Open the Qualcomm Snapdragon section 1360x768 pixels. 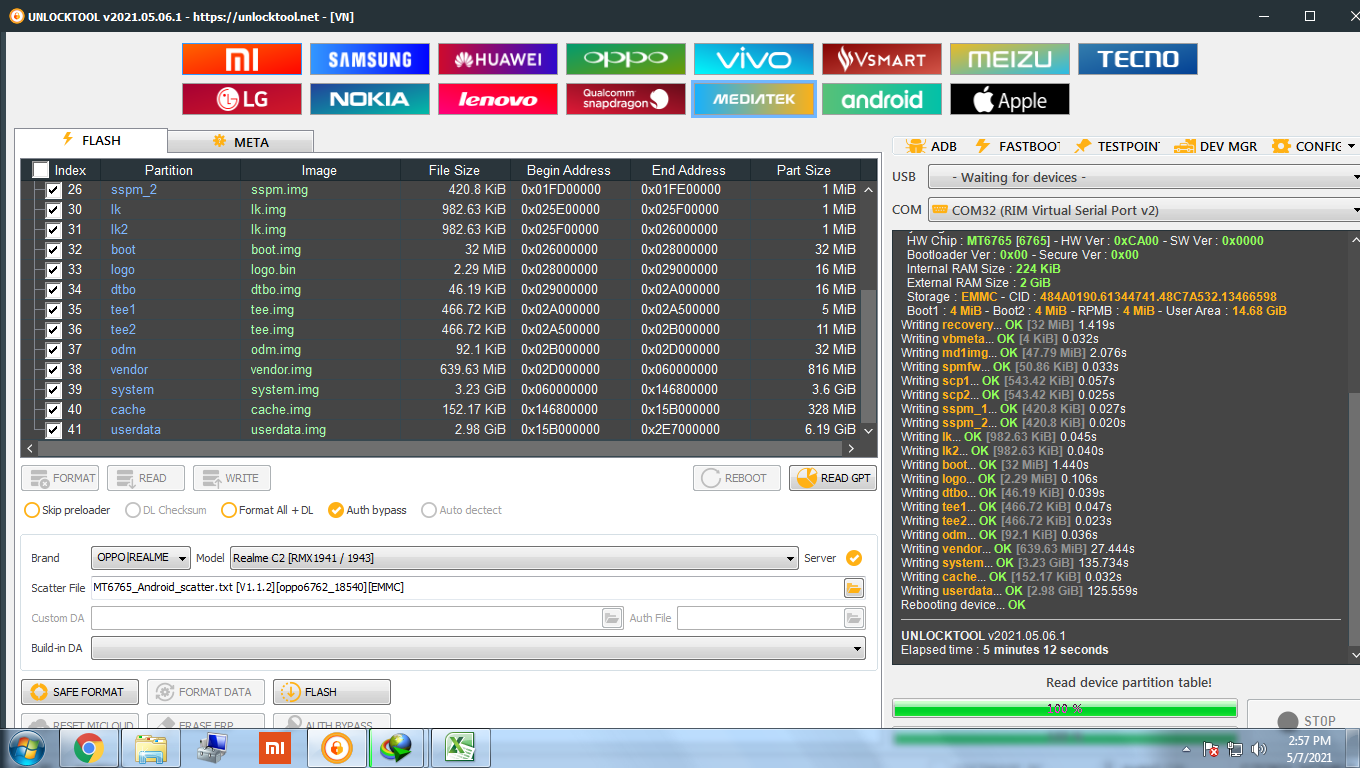[x=626, y=99]
